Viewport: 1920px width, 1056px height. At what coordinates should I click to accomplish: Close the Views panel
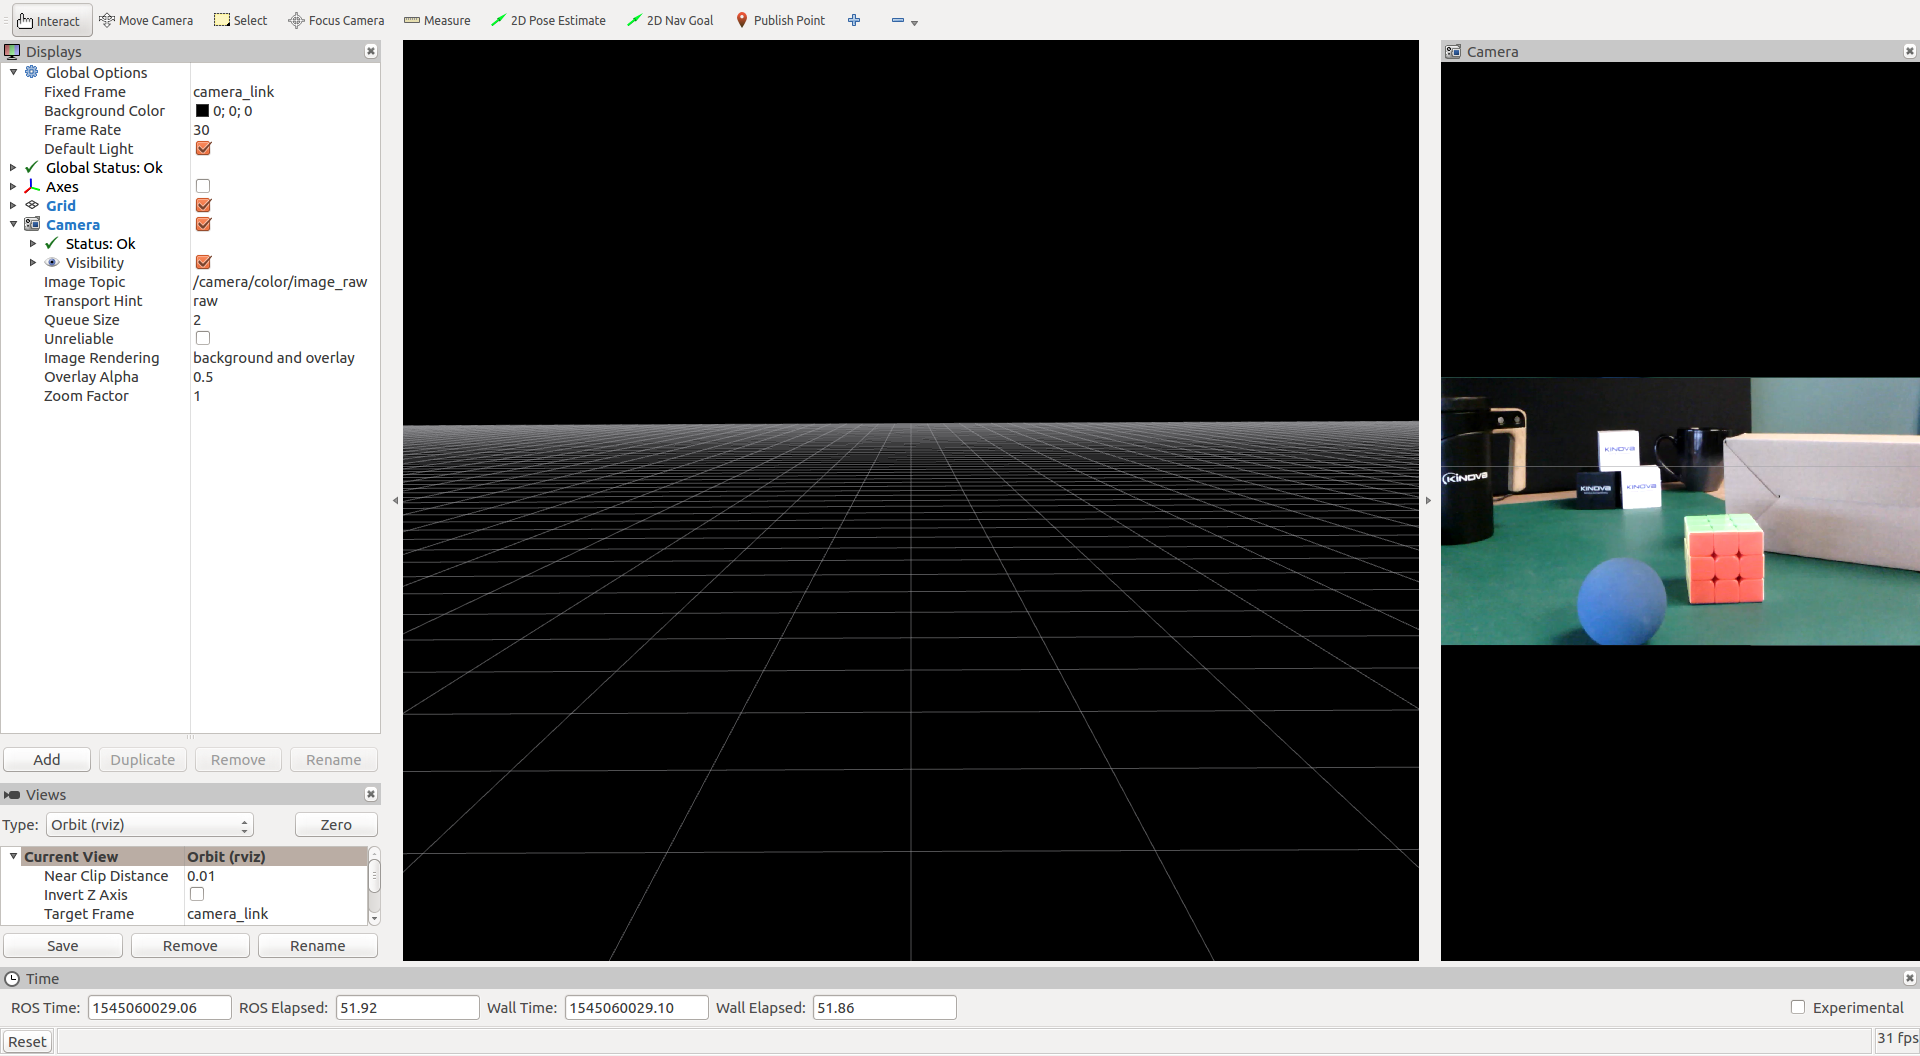[x=371, y=794]
